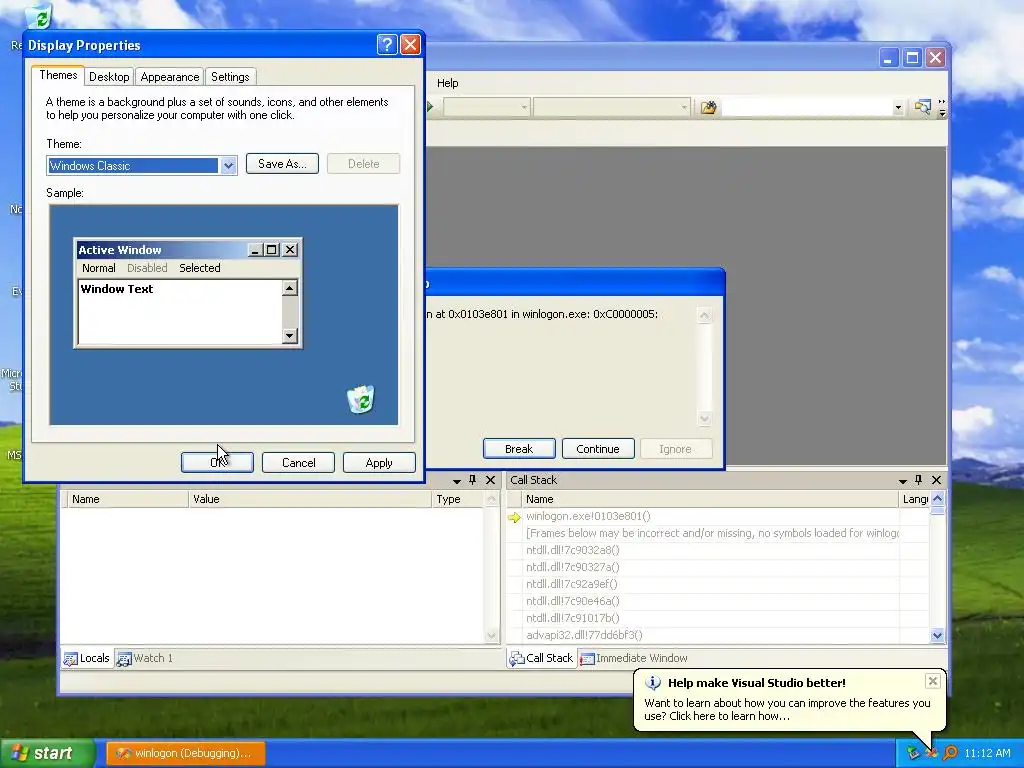The width and height of the screenshot is (1024, 768).
Task: Switch to the Themes tab
Action: (x=58, y=75)
